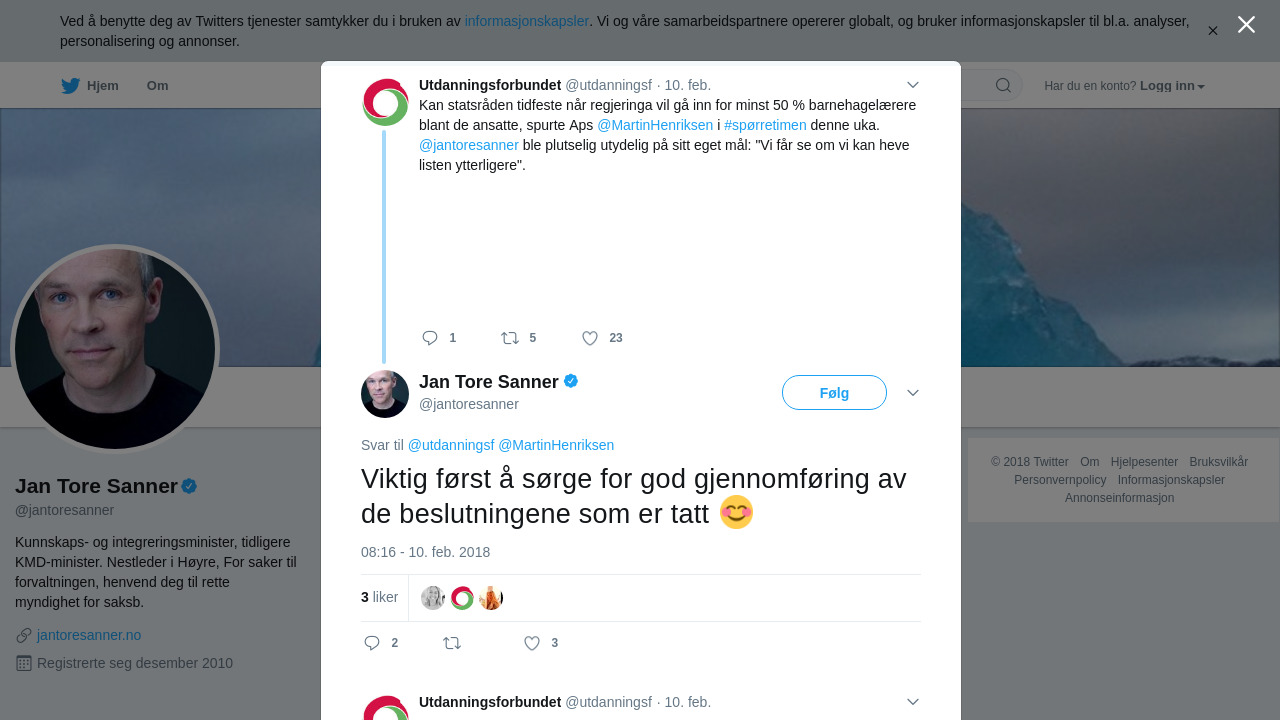Dismiss the cookie notice banner
Screen dimensions: 1280x720
pos(1213,31)
